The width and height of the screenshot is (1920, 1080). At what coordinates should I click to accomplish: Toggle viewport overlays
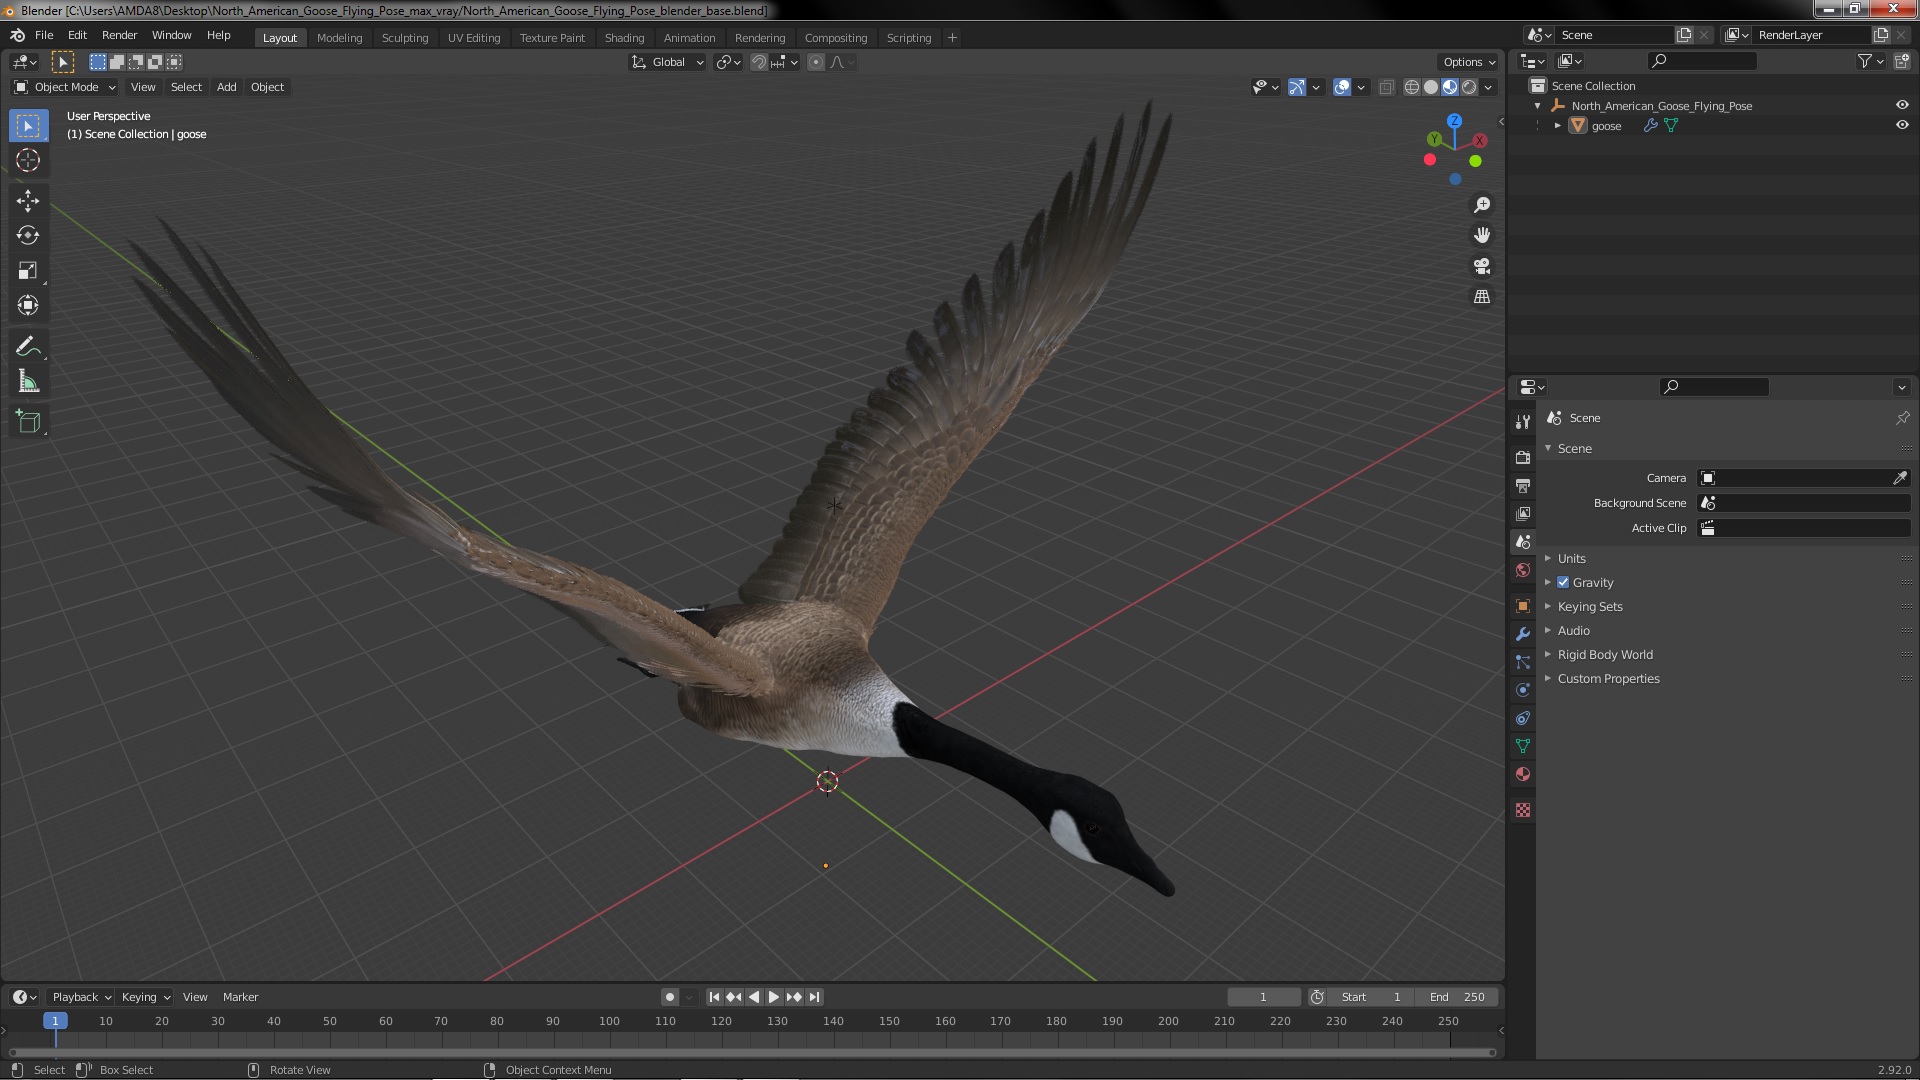(1342, 87)
